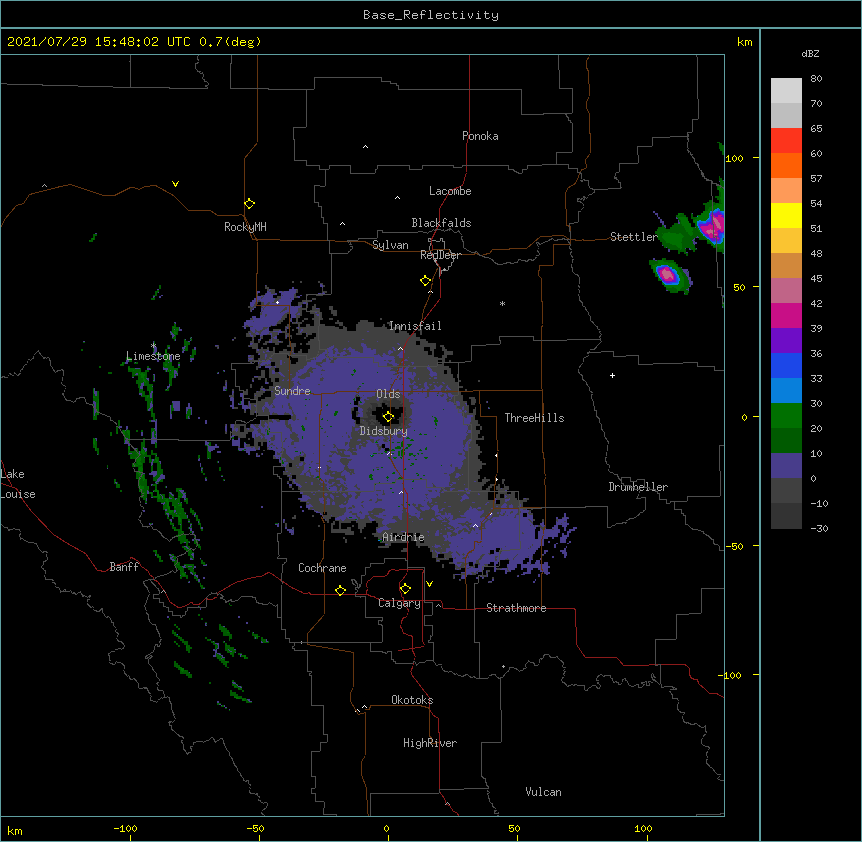Select the purple 39 dBZ color swatch
862x842 pixels.
click(x=786, y=340)
